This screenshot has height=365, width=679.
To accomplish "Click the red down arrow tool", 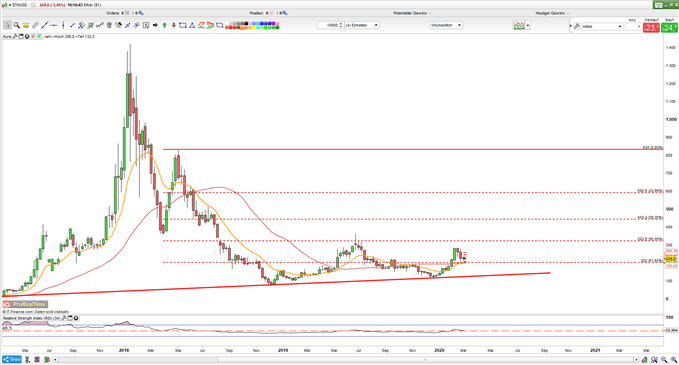I will click(x=174, y=25).
